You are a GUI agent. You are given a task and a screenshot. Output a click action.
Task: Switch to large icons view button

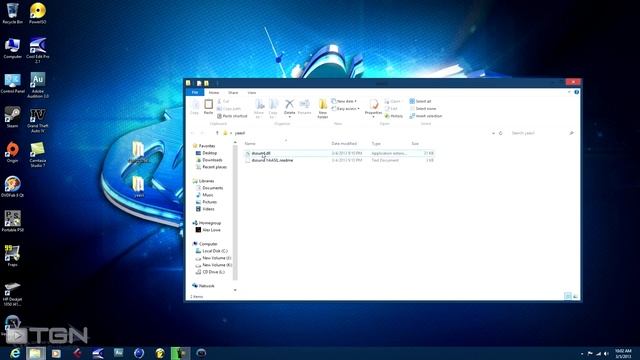point(576,296)
